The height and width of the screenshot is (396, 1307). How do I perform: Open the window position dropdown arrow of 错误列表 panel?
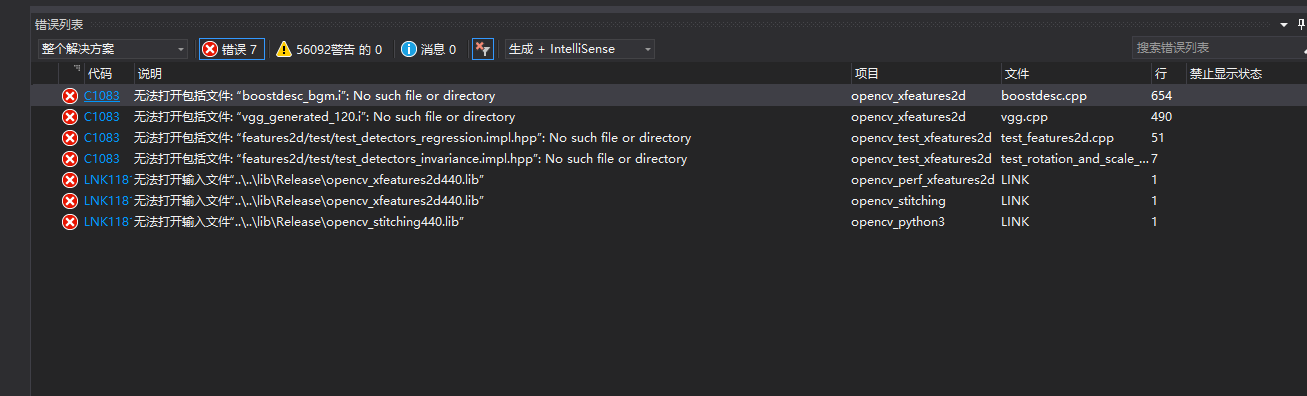point(1285,24)
